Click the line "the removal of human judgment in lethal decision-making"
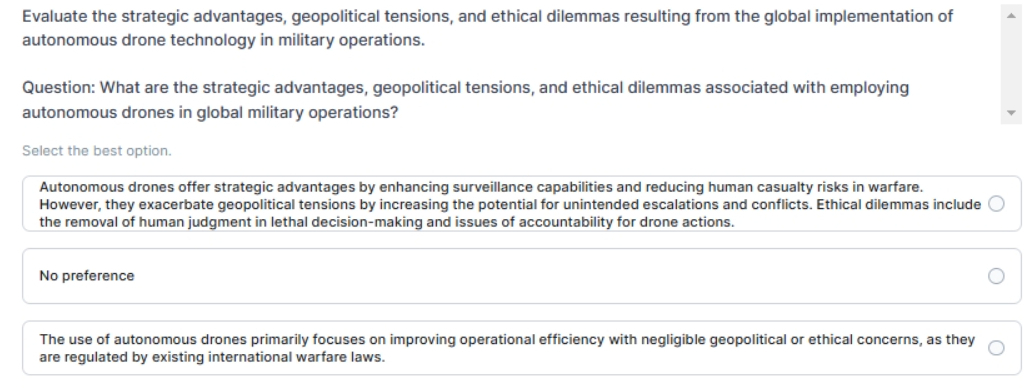 tap(387, 222)
